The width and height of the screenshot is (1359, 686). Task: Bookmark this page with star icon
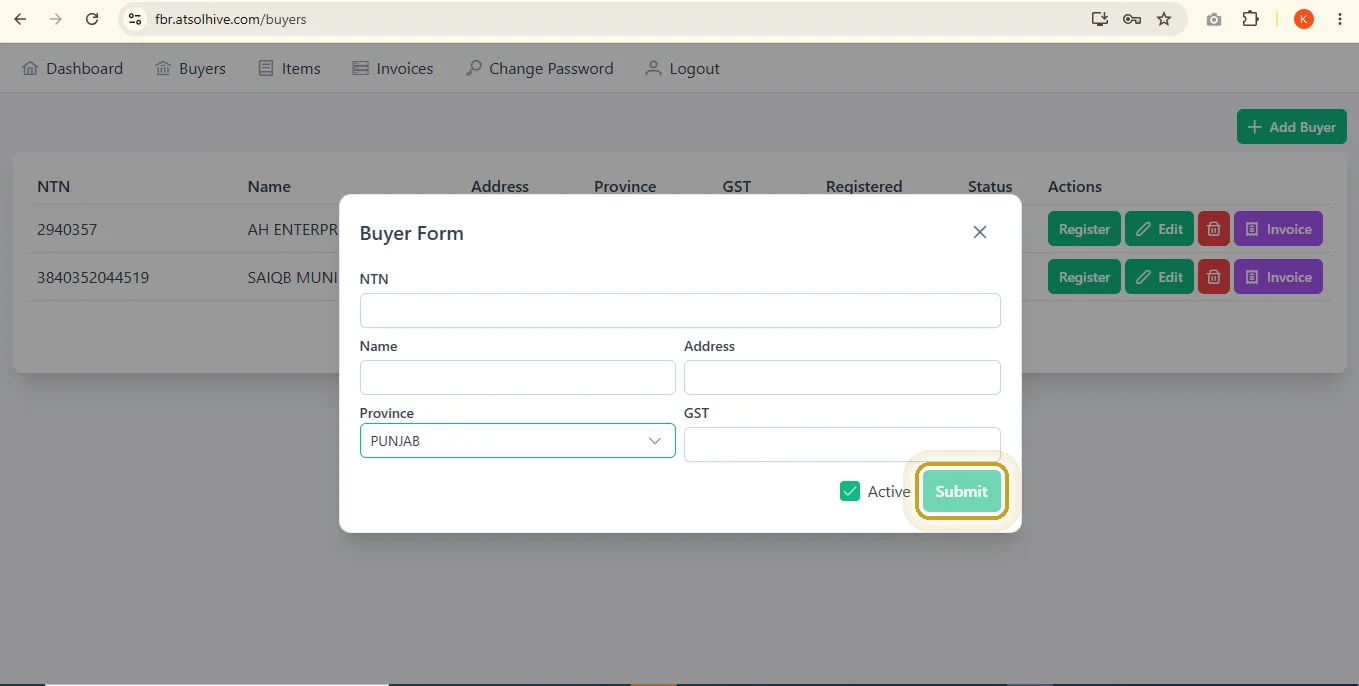pyautogui.click(x=1164, y=19)
